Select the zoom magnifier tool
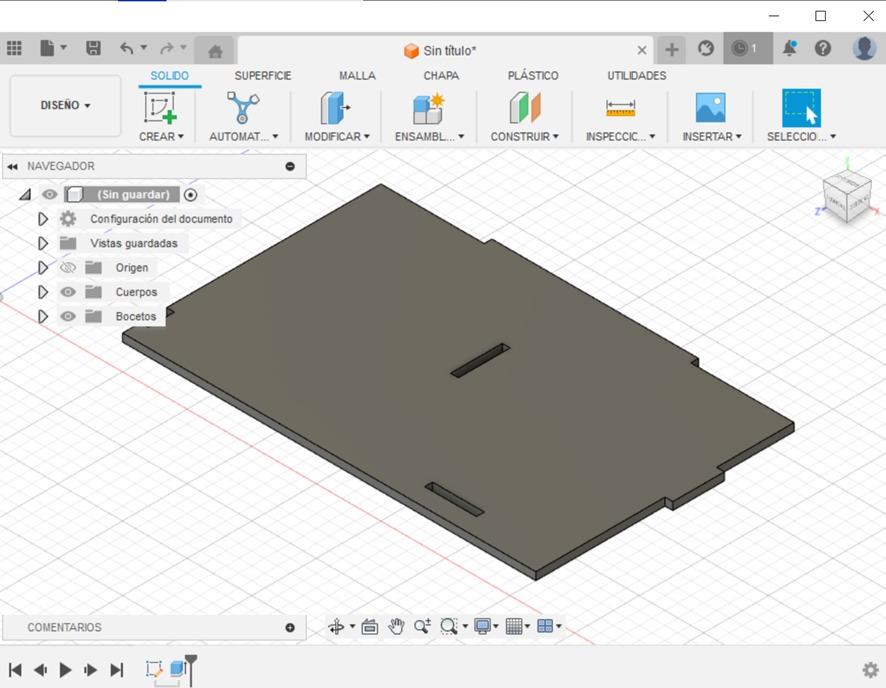This screenshot has width=886, height=688. [422, 626]
